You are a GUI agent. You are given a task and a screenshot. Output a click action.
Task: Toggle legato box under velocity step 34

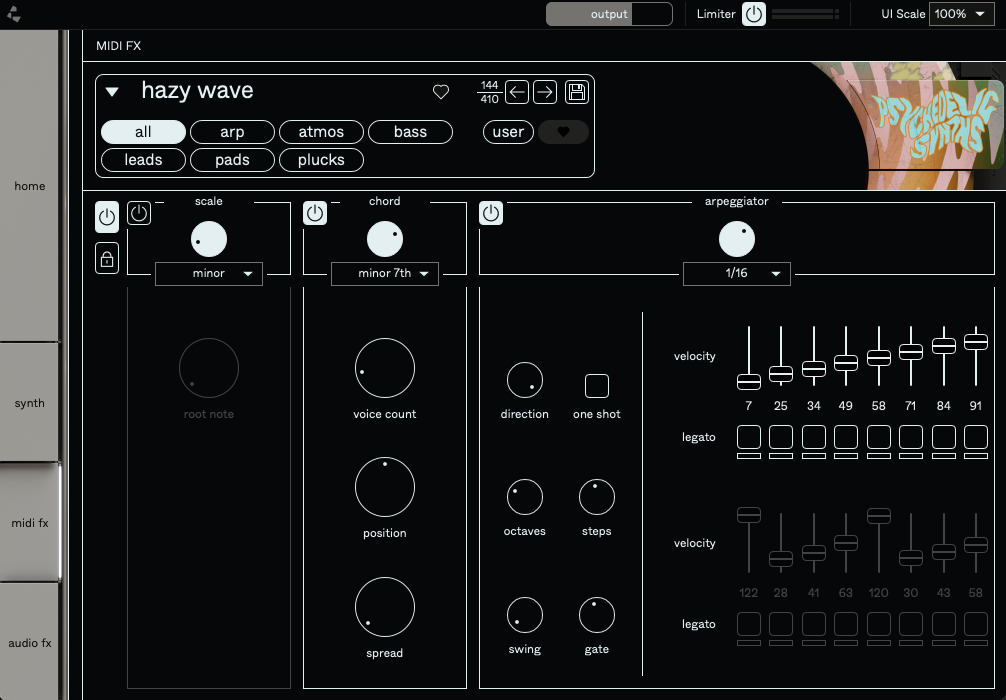coord(814,438)
